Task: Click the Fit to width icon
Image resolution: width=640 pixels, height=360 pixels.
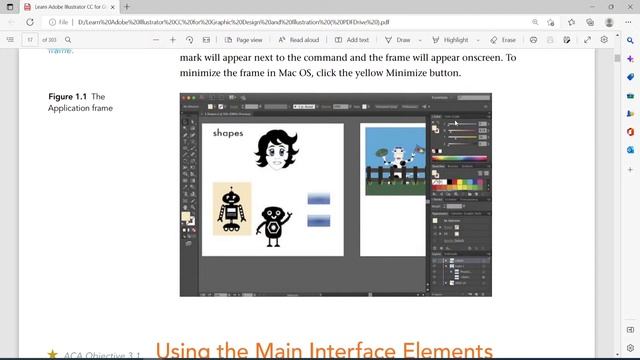Action: pos(206,40)
